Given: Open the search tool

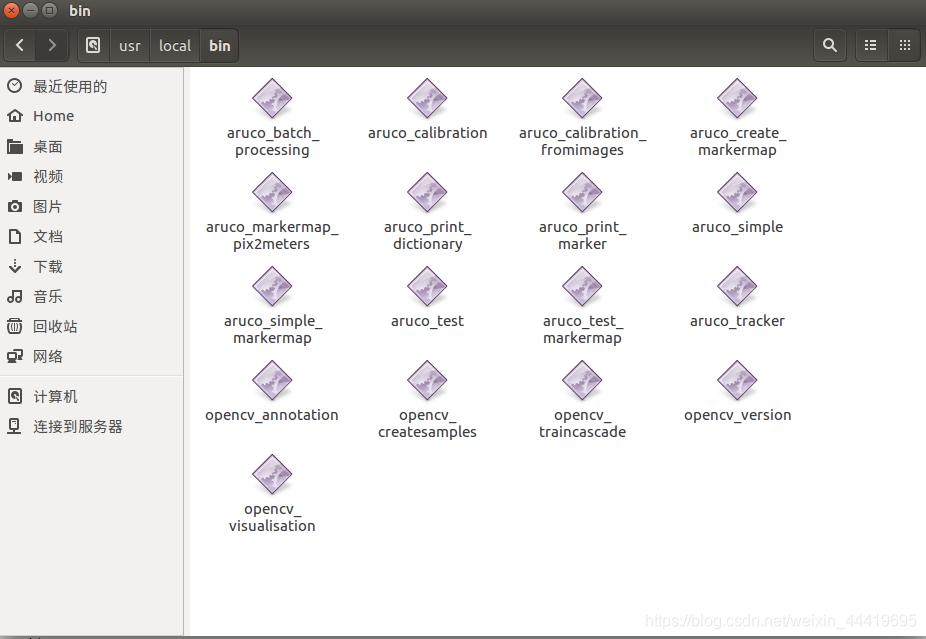Looking at the screenshot, I should (830, 45).
